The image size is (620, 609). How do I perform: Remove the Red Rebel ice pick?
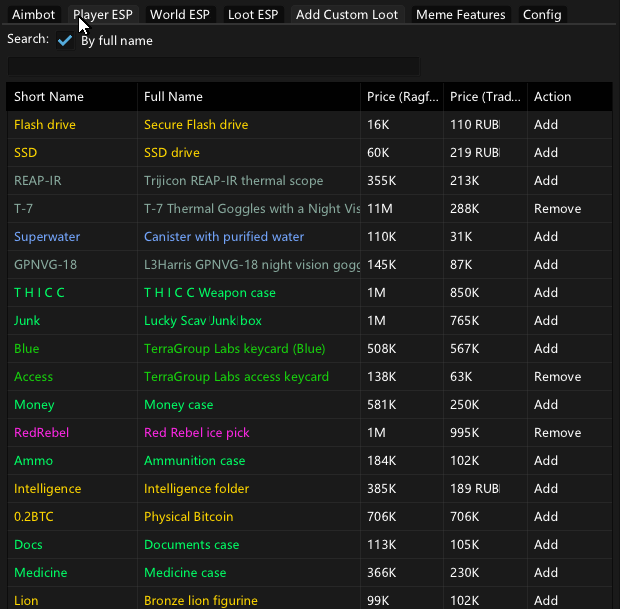557,433
